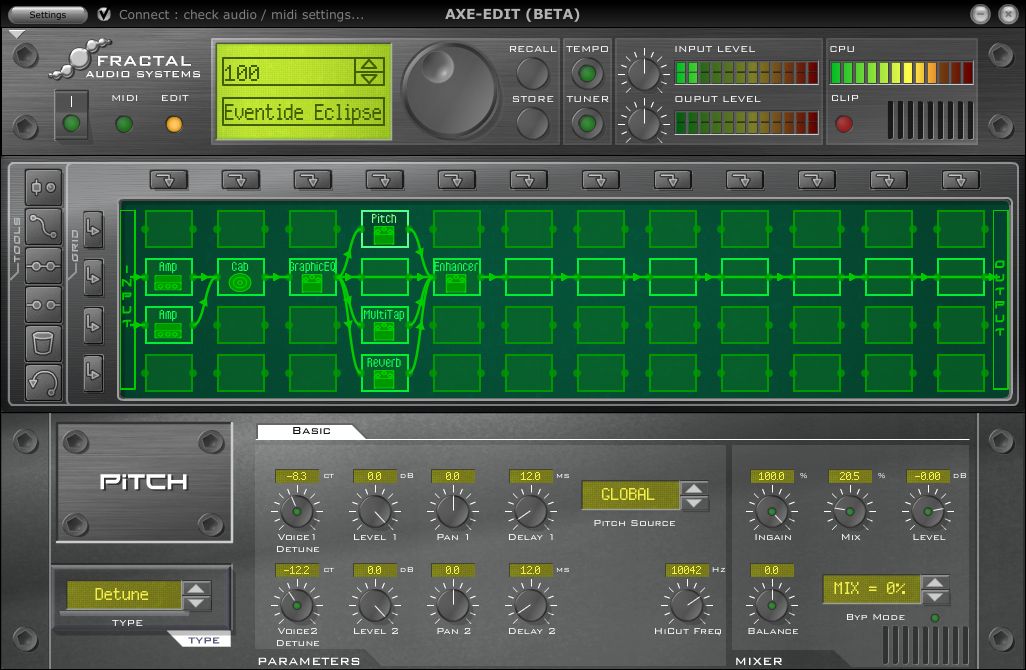Open the Settings menu

[48, 14]
